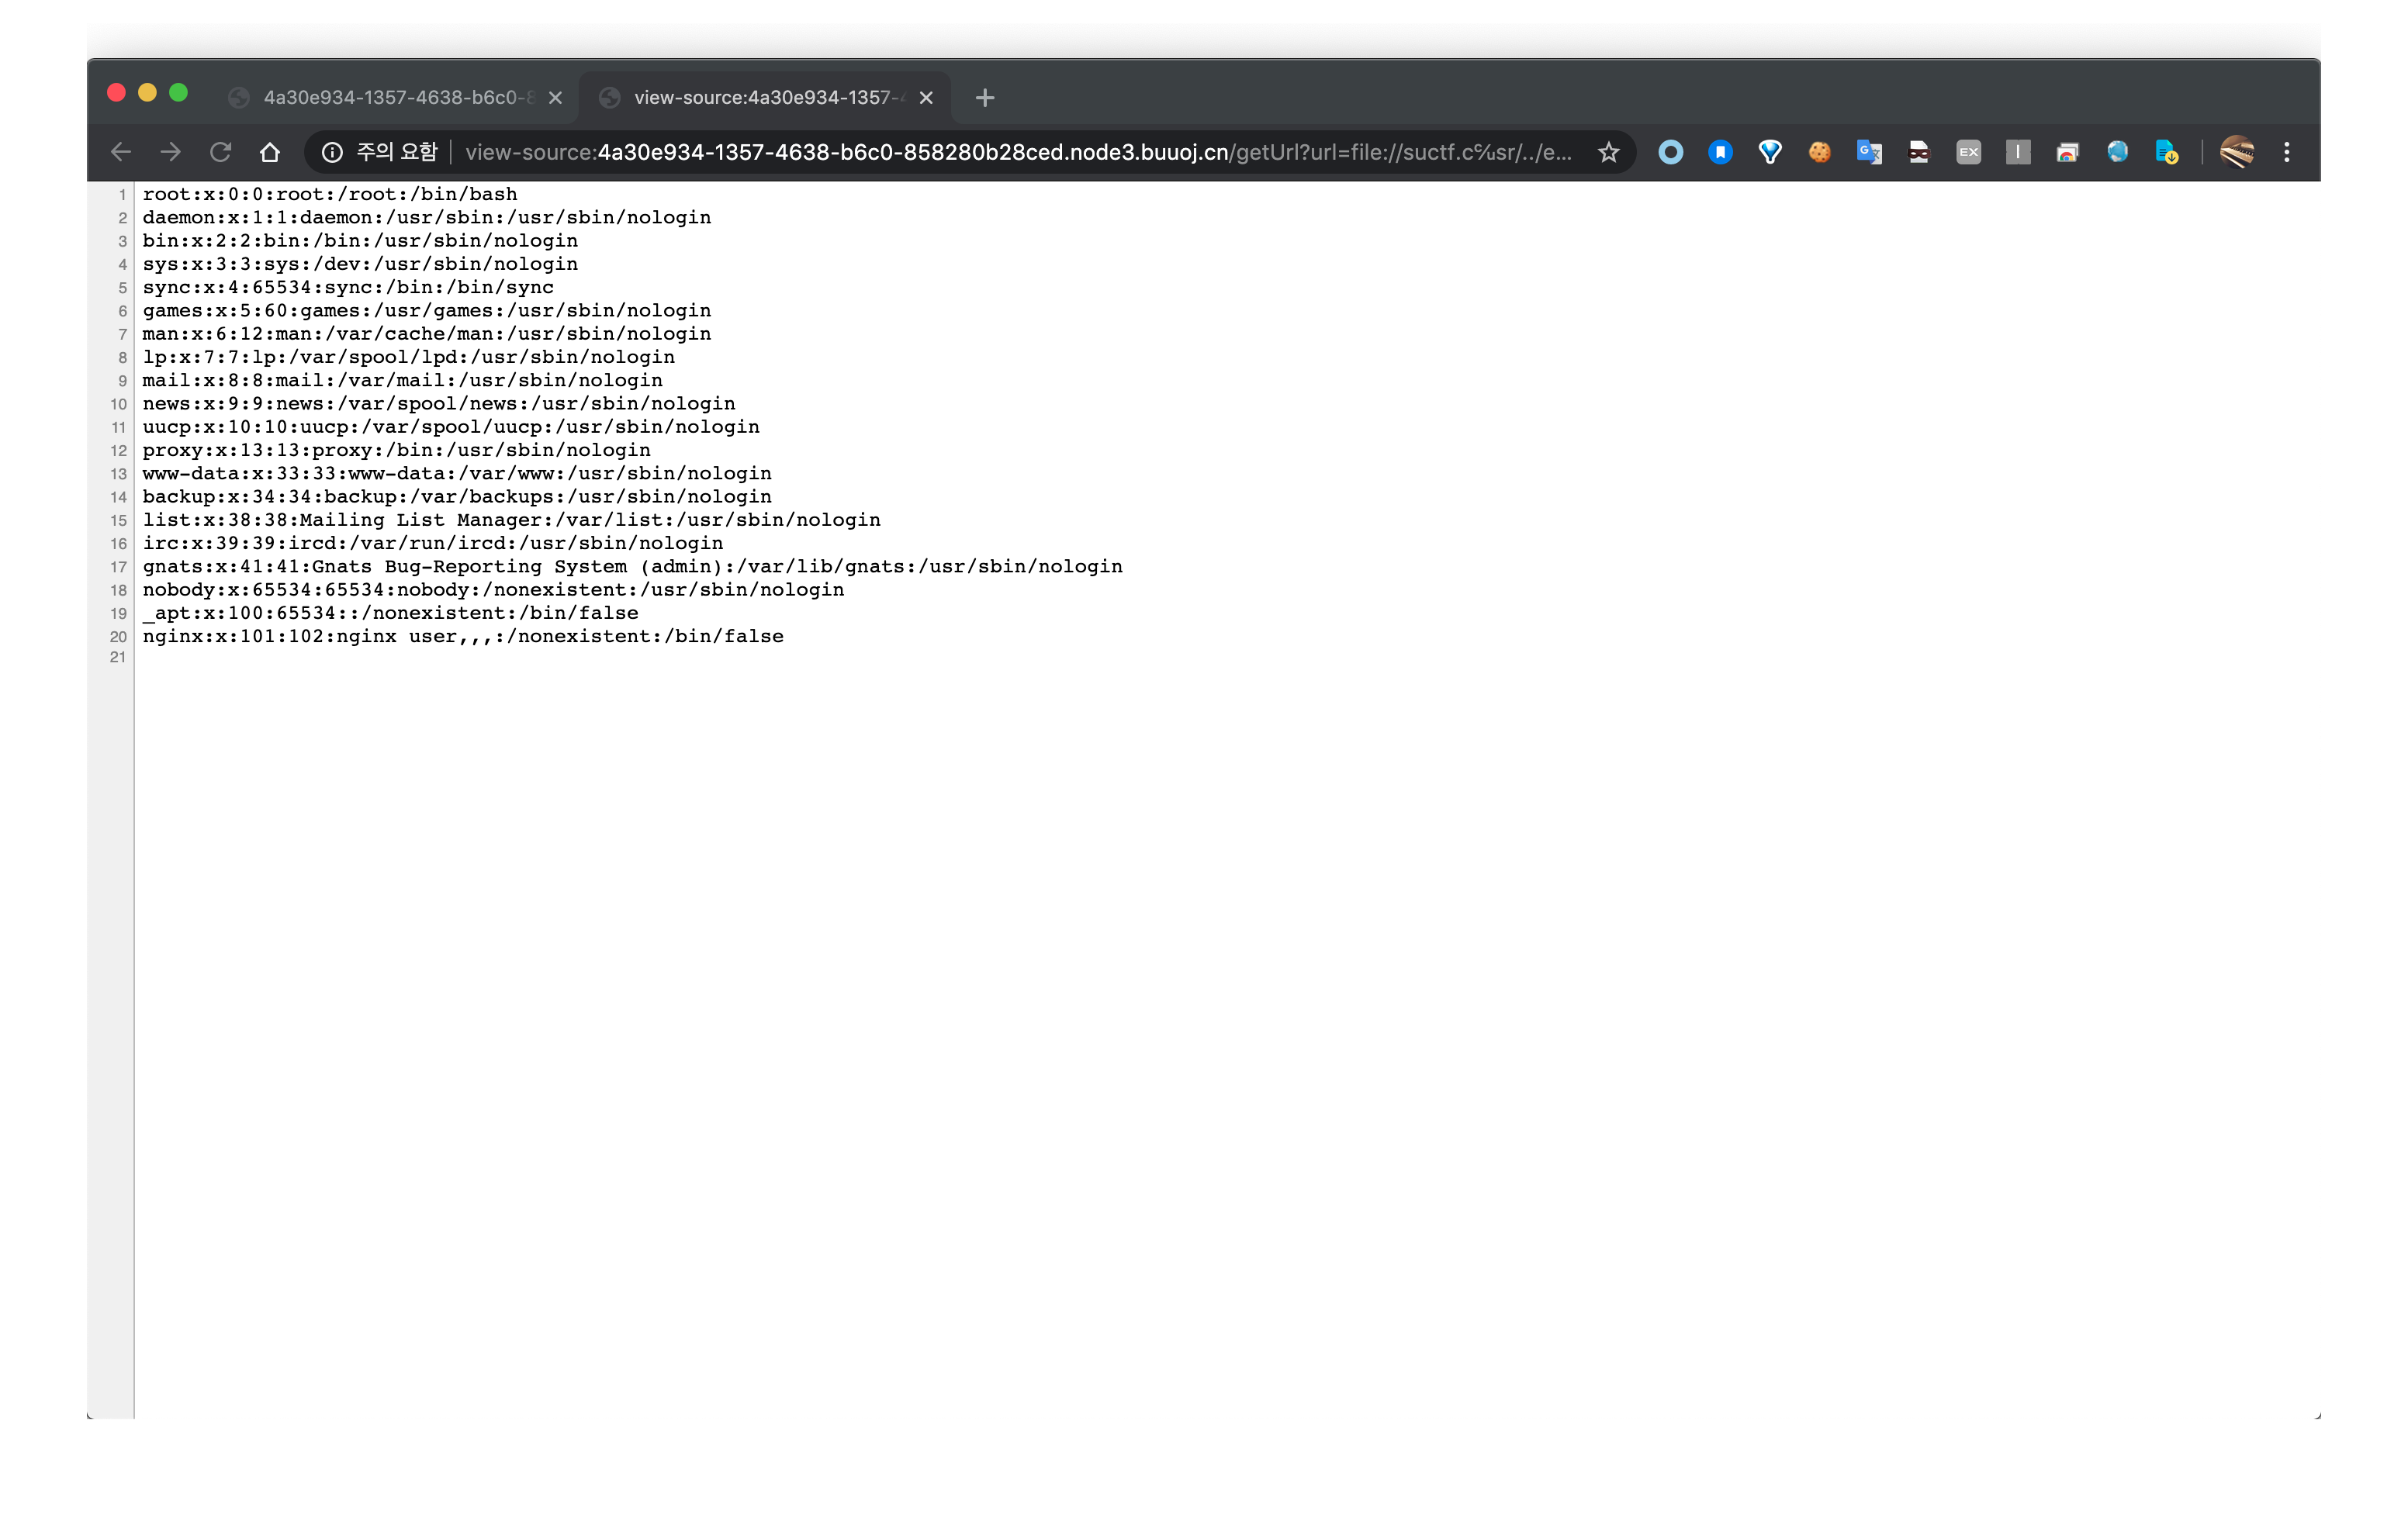Bookmark this page with the star

(x=1608, y=152)
